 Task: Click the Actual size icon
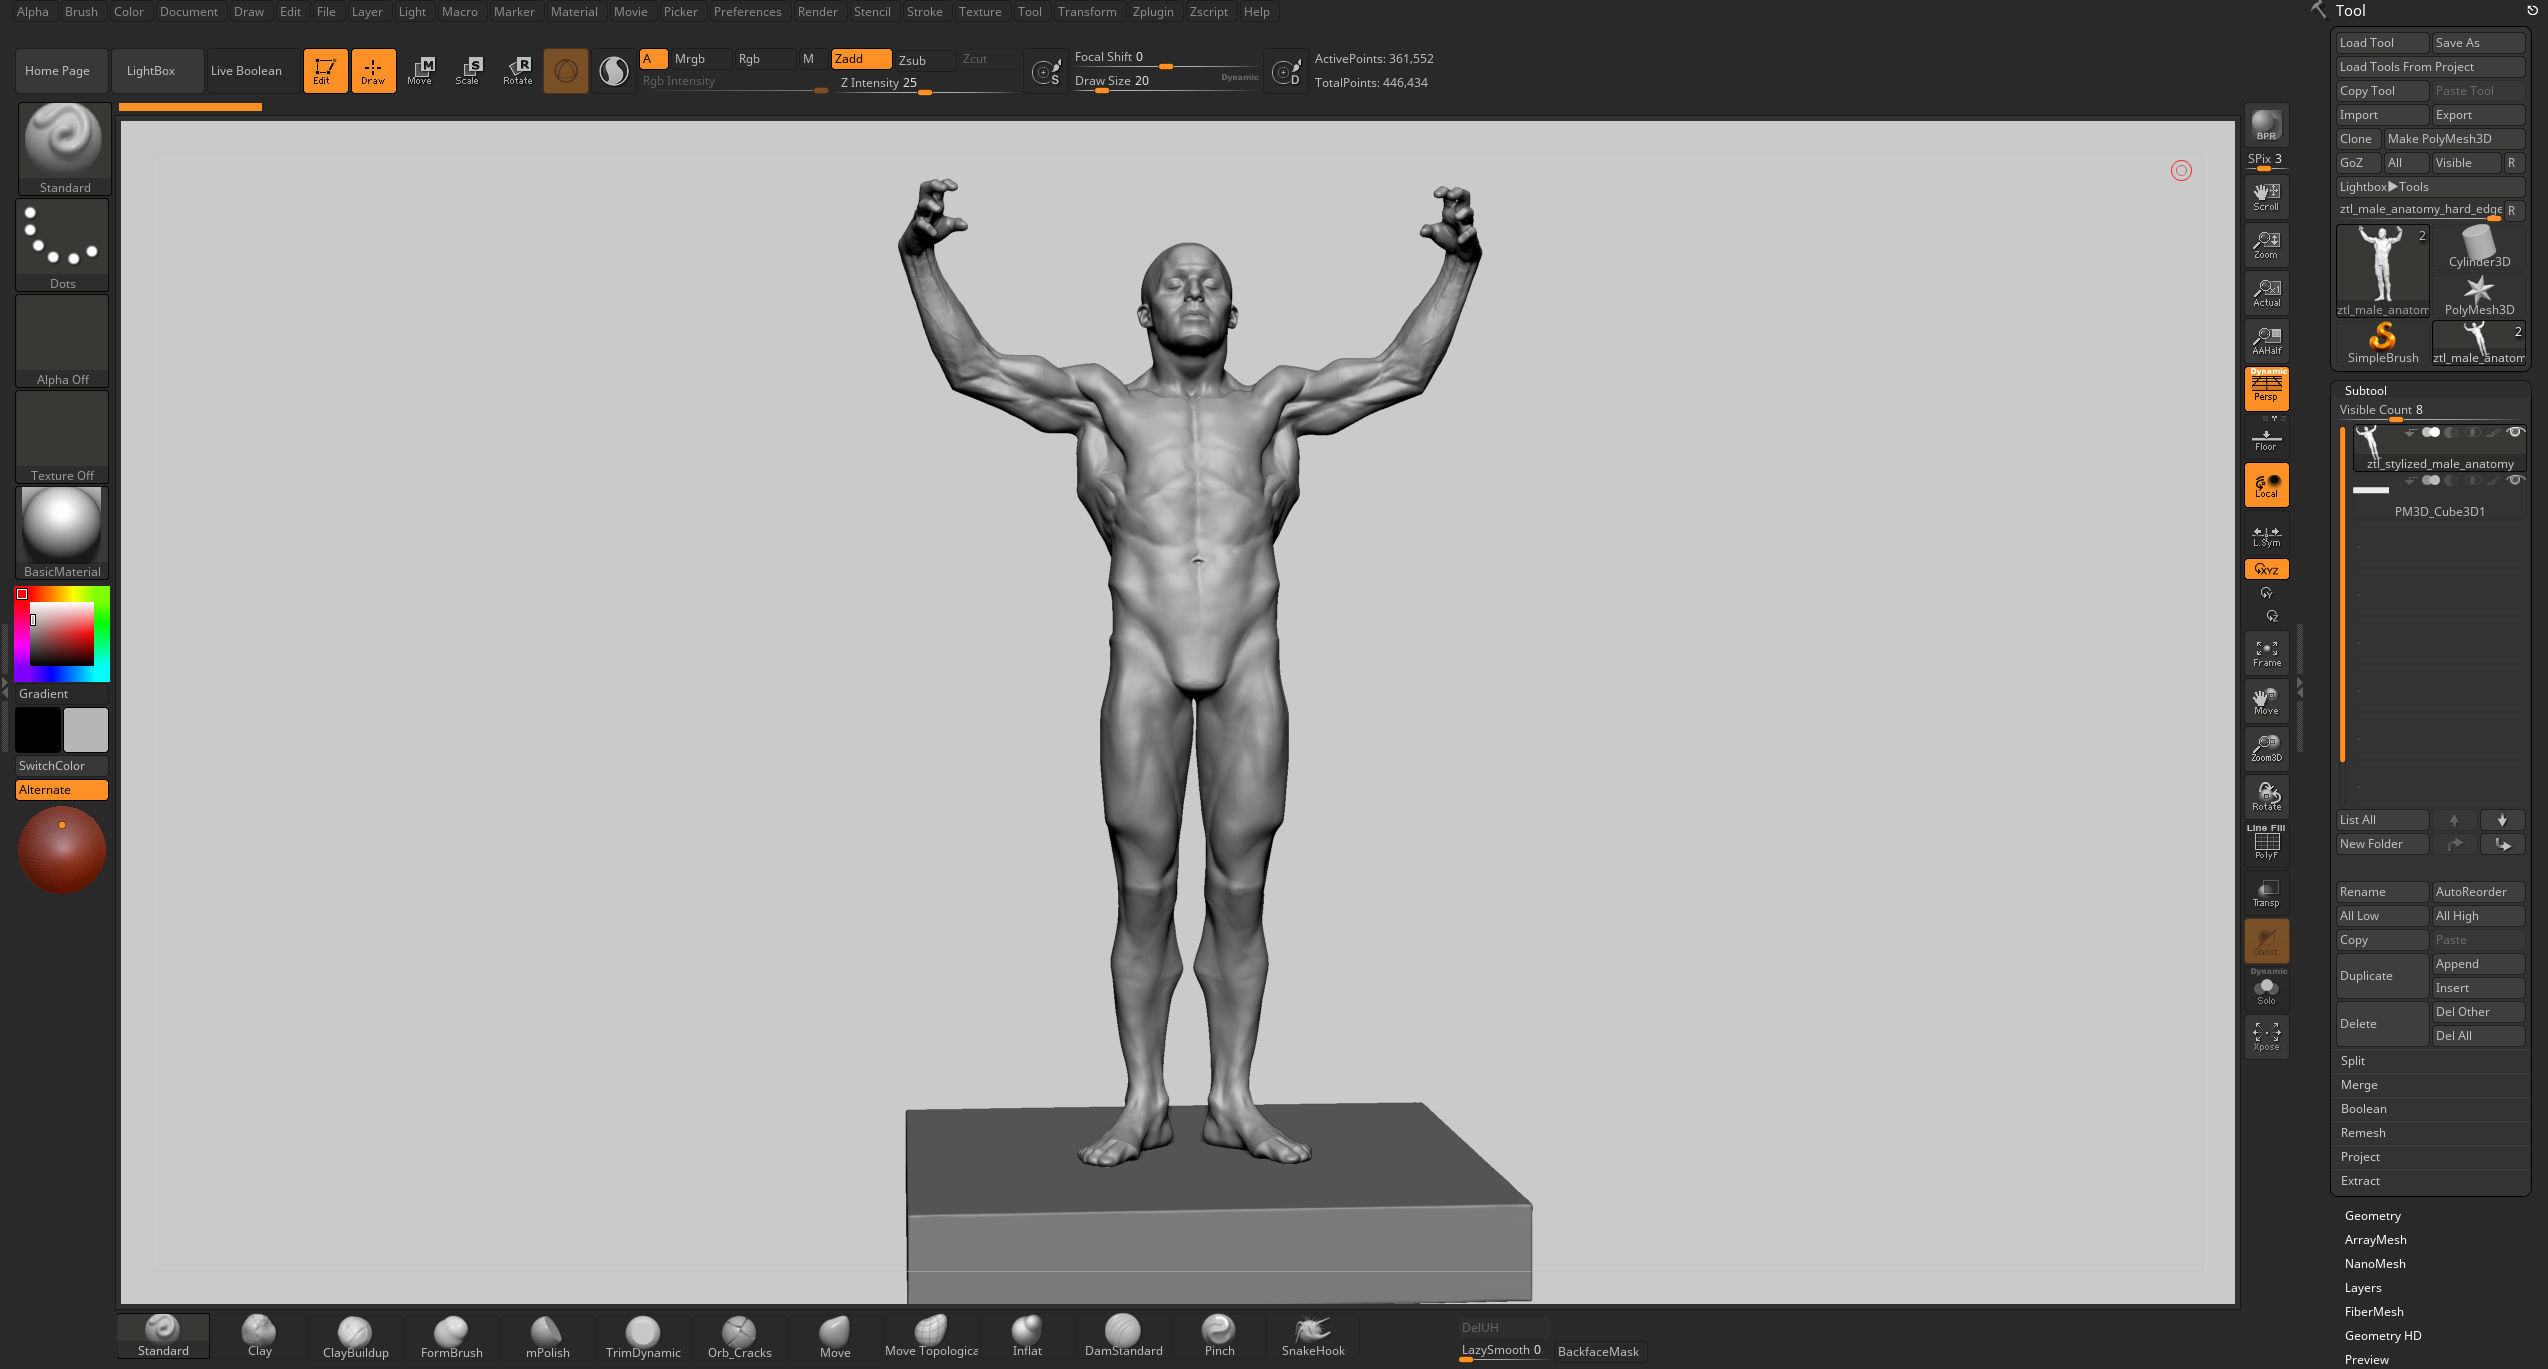click(x=2266, y=292)
